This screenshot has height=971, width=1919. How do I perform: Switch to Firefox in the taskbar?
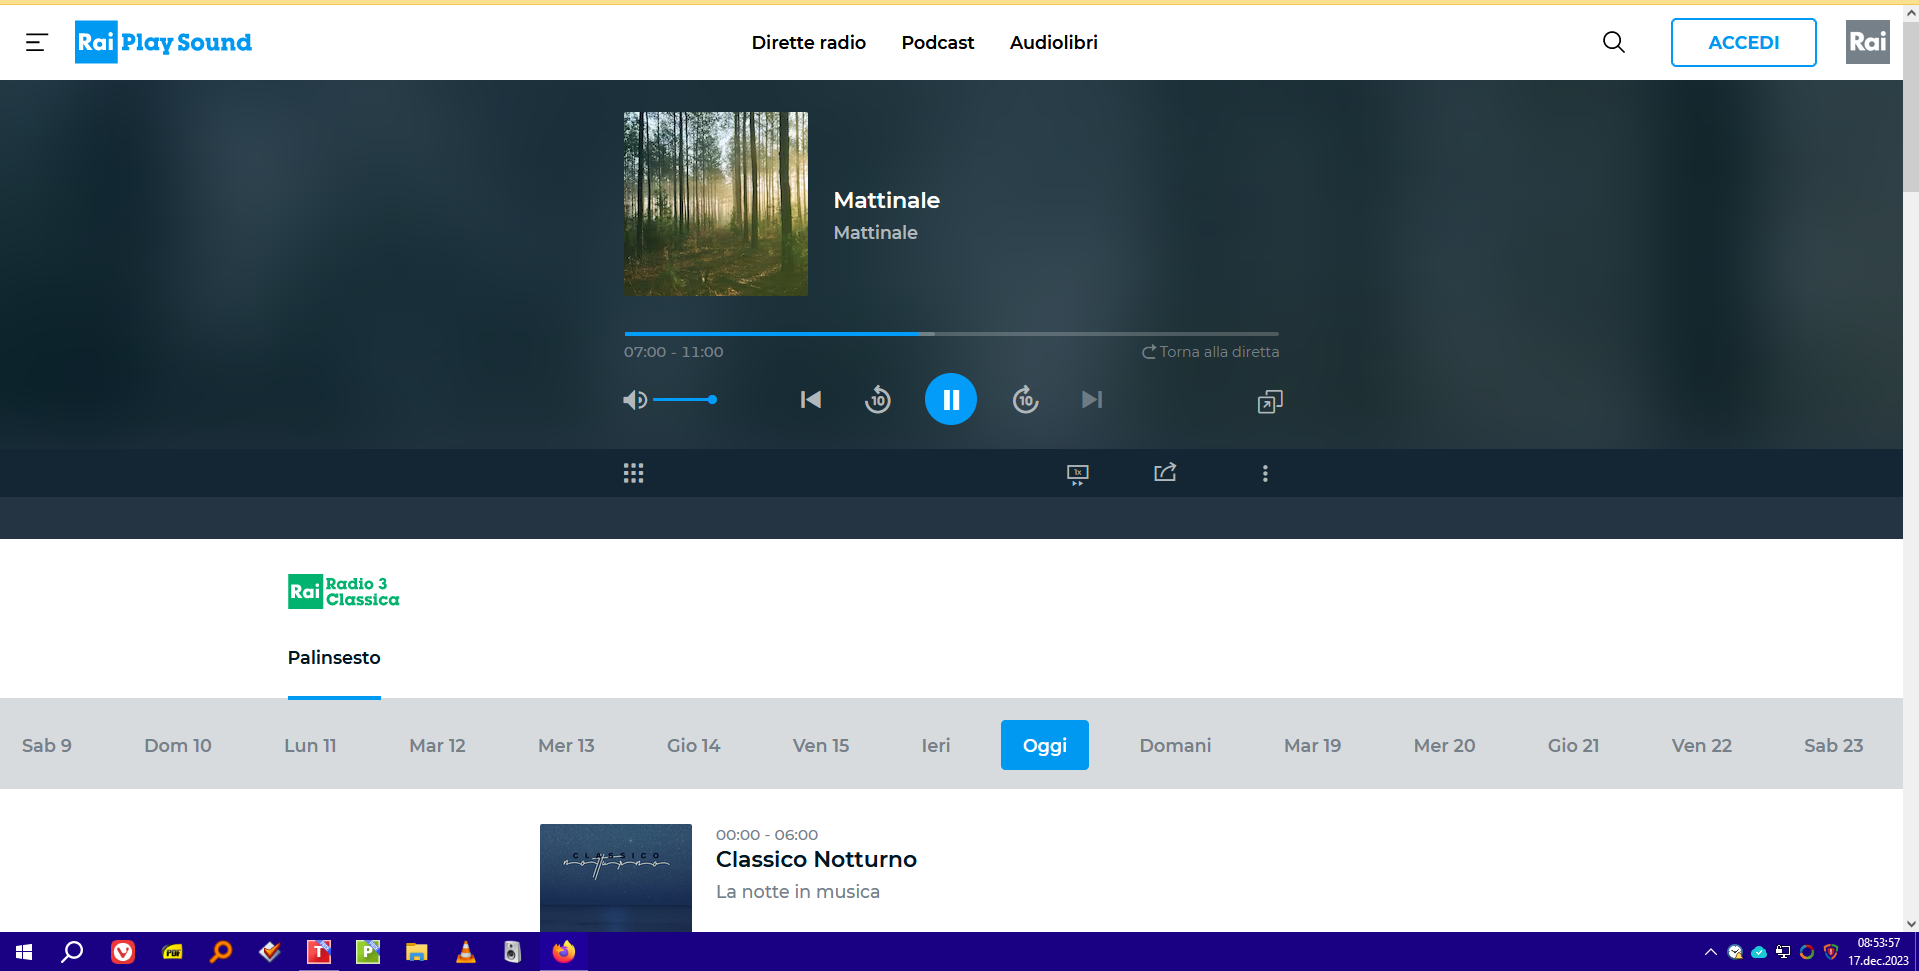click(564, 952)
